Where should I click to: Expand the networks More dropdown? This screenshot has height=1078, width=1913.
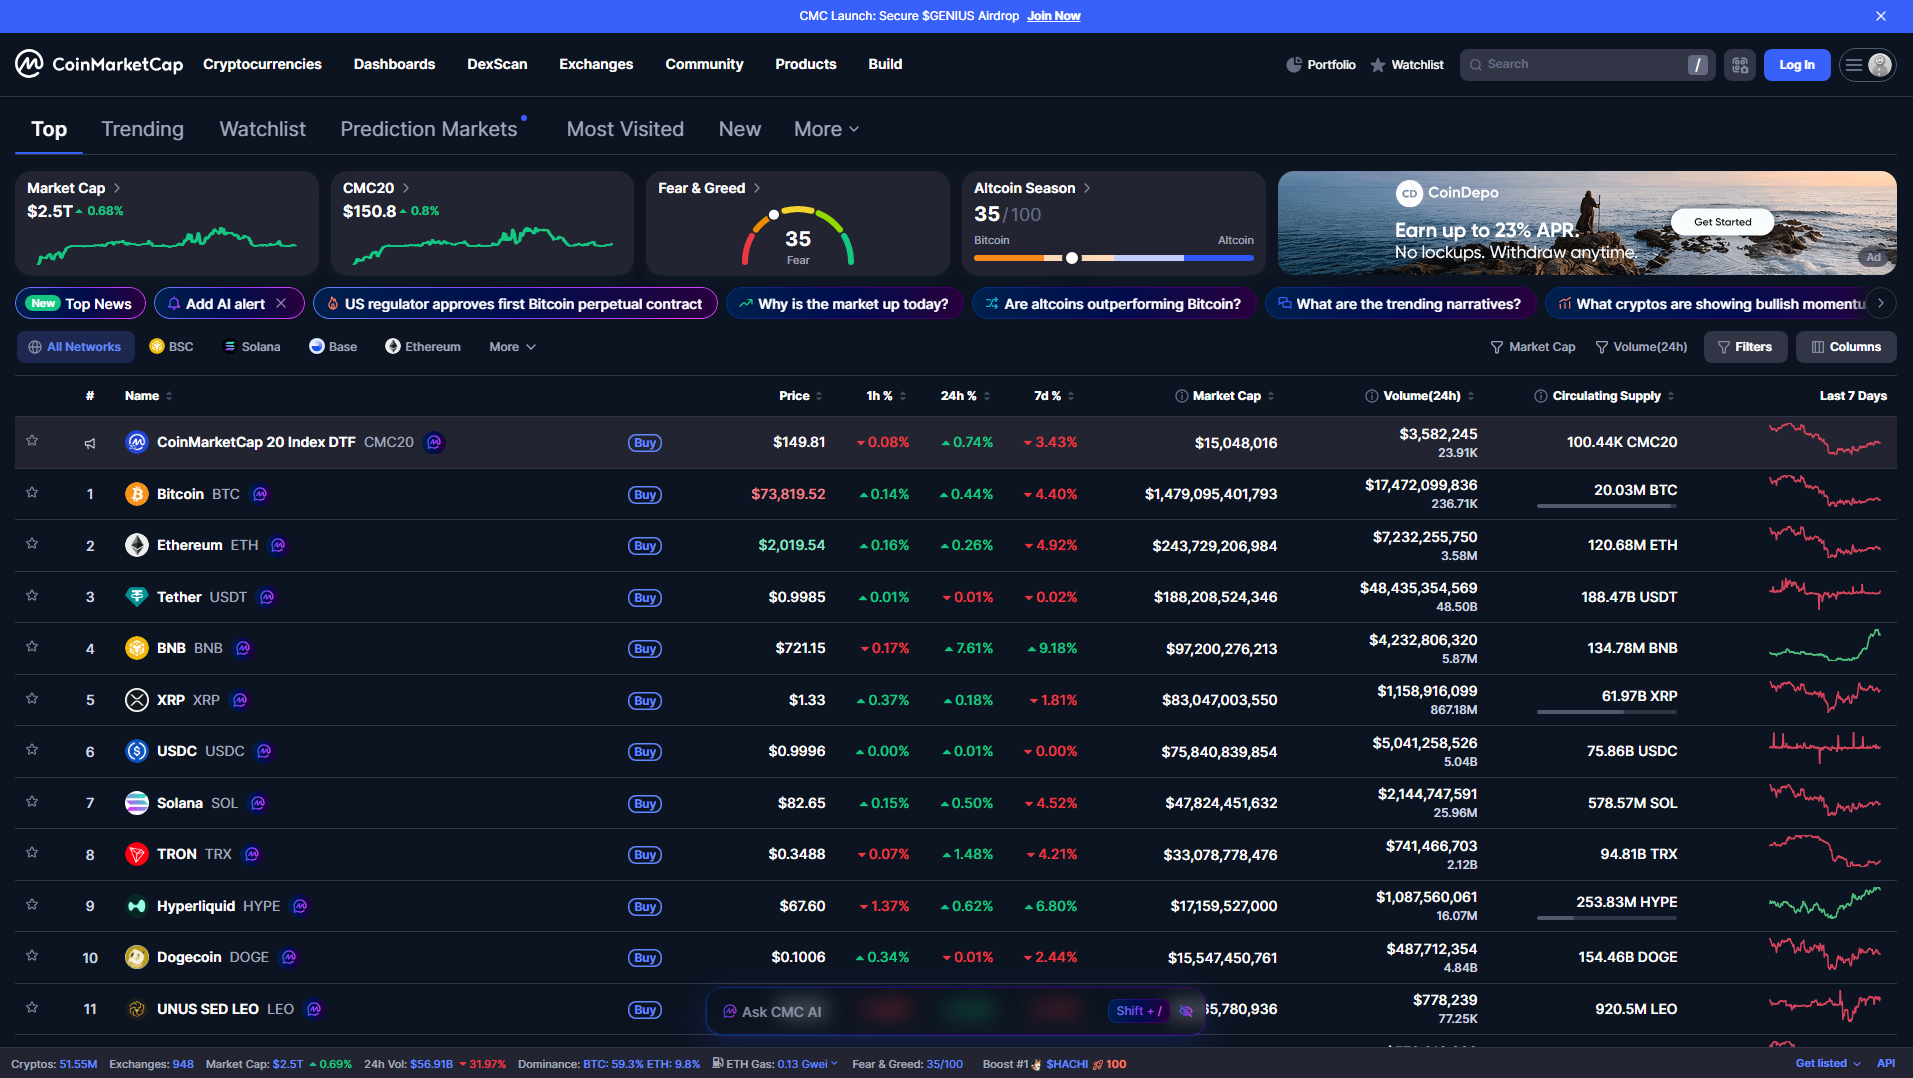(512, 347)
